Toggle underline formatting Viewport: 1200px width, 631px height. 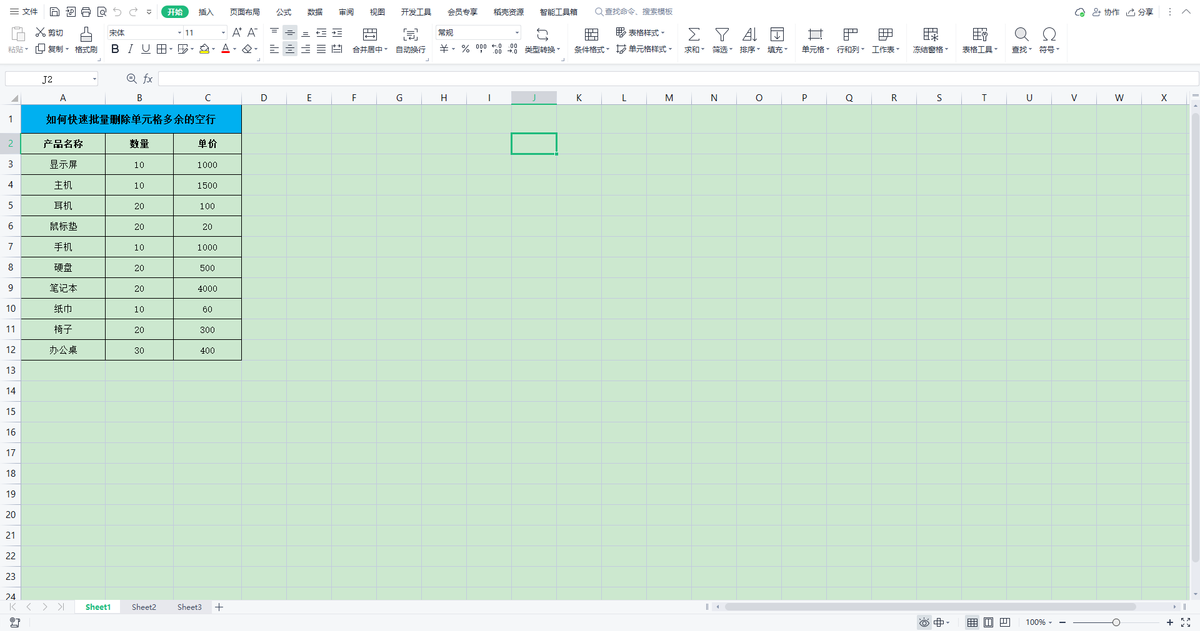(x=145, y=49)
